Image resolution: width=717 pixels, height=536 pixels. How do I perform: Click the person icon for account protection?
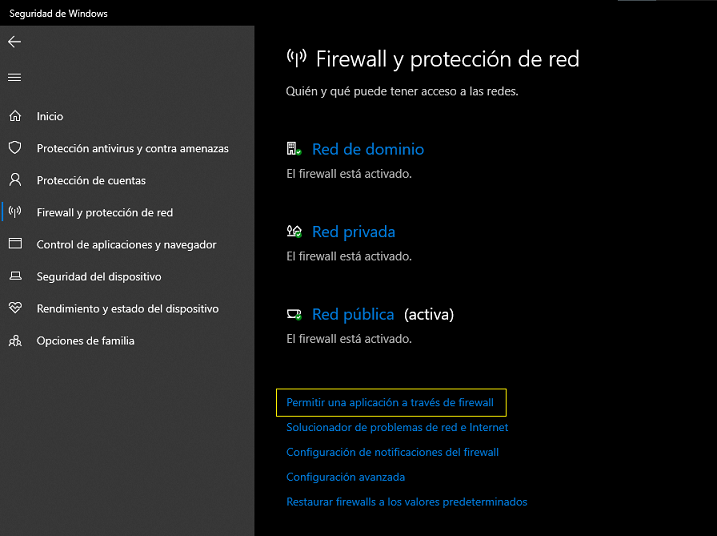tap(15, 180)
